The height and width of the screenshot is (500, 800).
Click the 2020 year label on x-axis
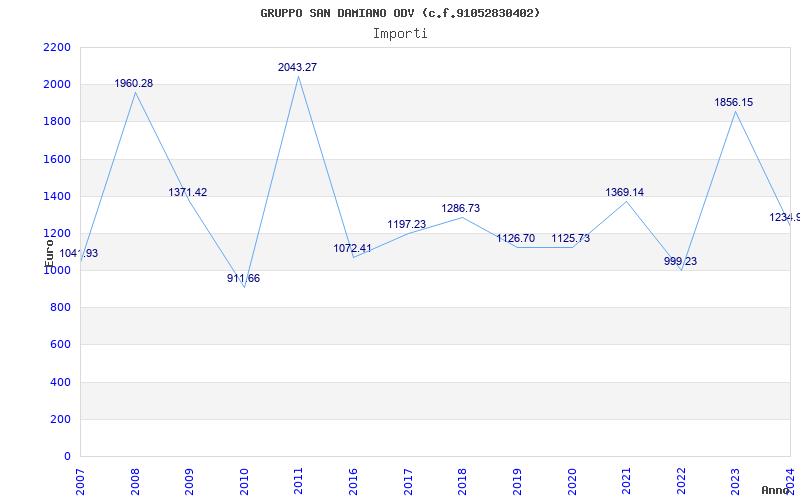pos(571,482)
